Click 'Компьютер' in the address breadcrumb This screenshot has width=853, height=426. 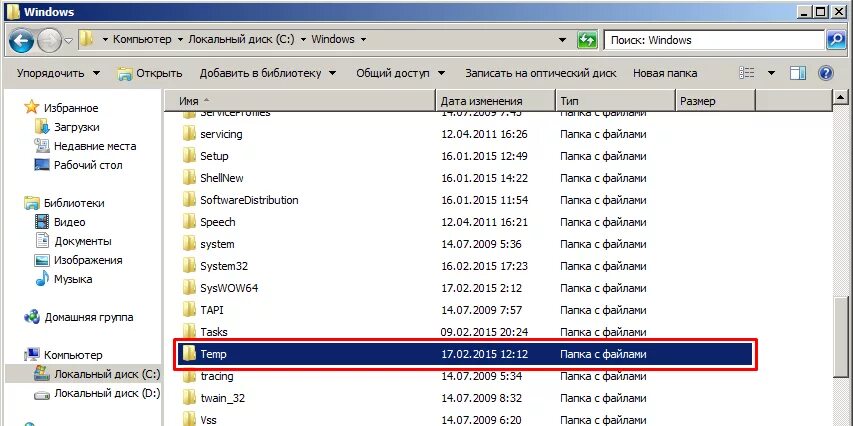[141, 39]
